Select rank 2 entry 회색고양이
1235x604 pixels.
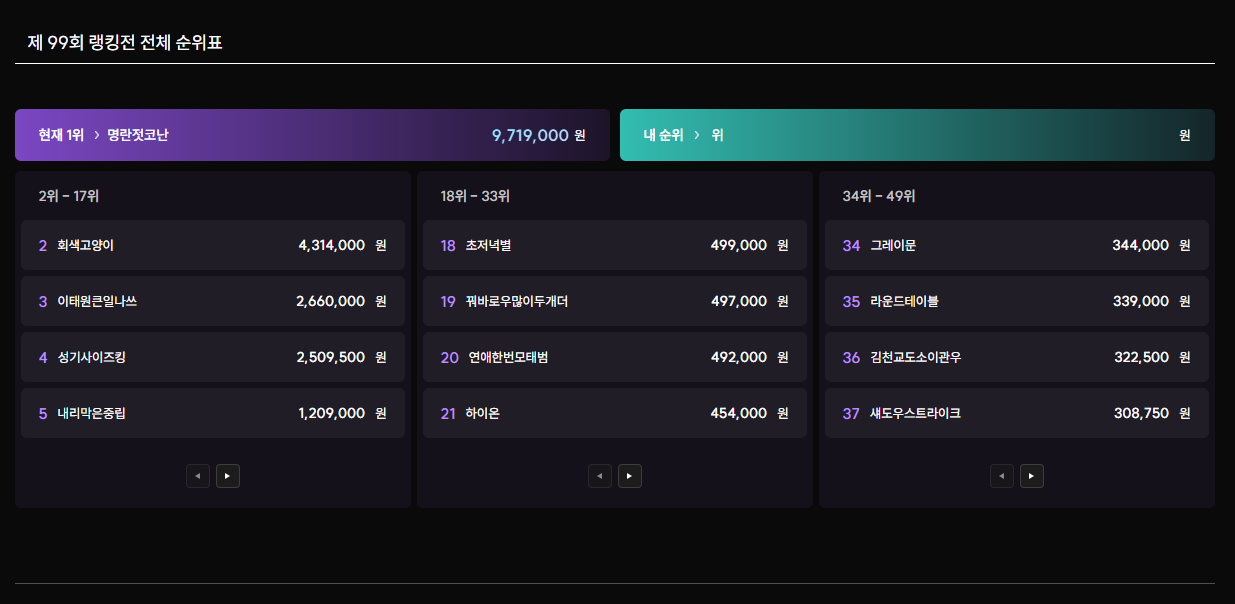click(212, 245)
